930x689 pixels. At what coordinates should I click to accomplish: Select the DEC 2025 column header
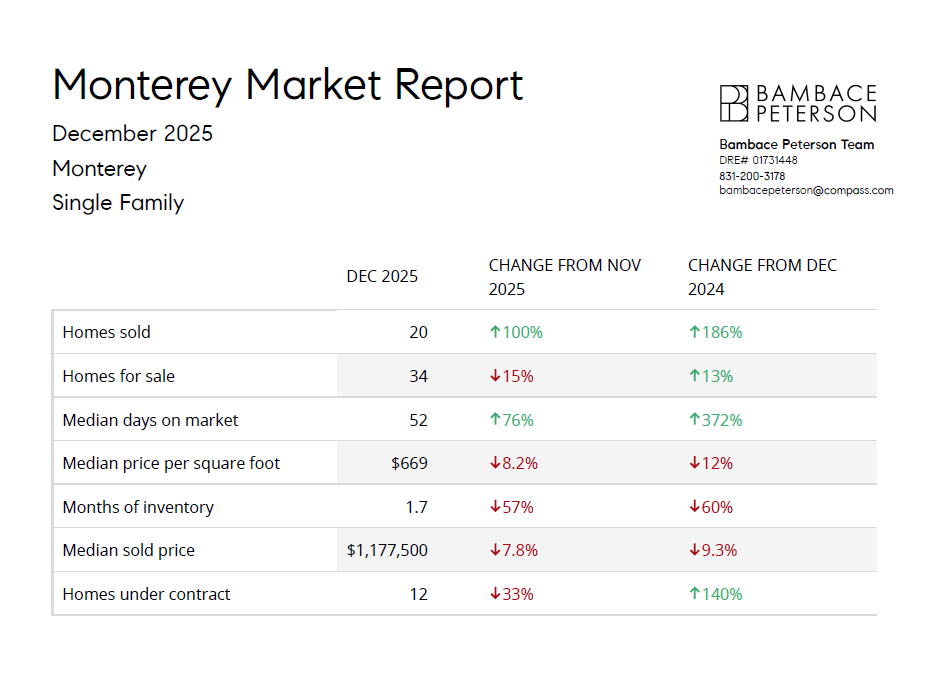coord(382,277)
